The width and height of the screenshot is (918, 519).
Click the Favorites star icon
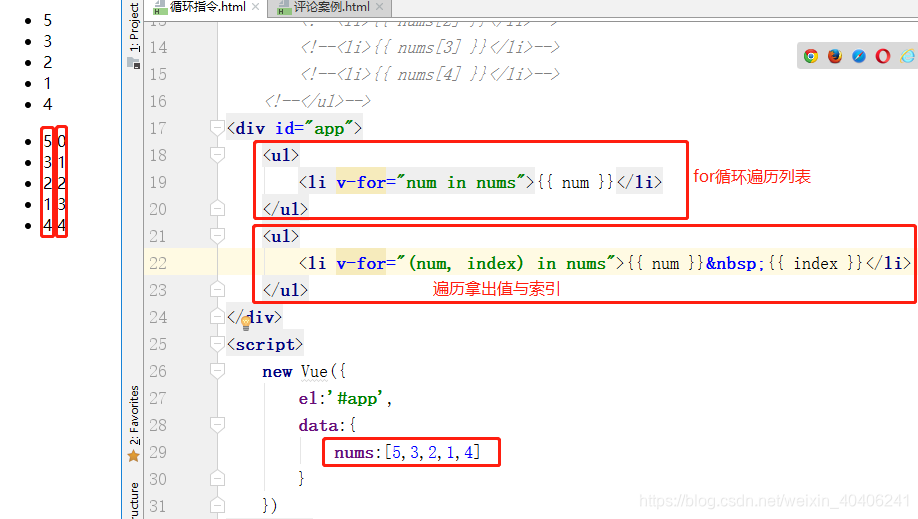point(133,456)
